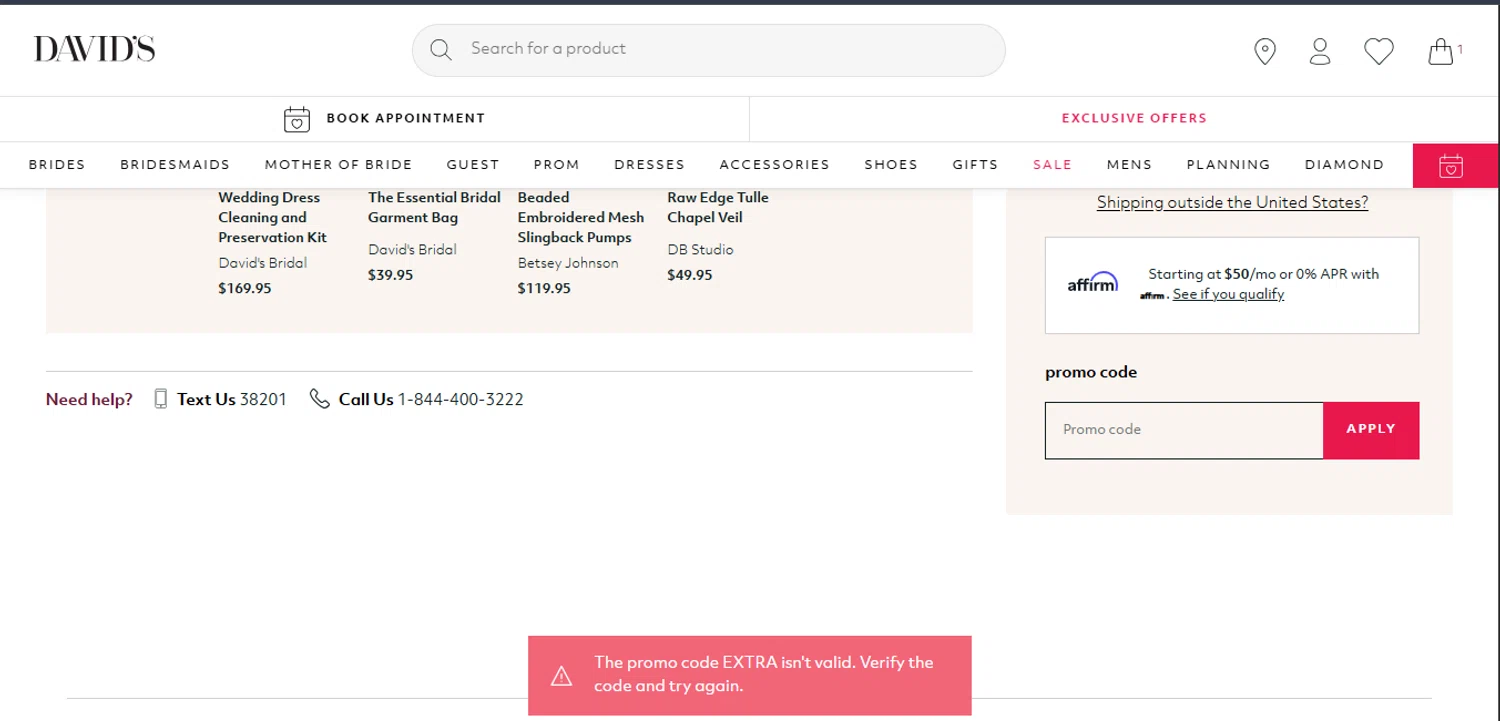Viewport: 1500px width, 721px height.
Task: Click the Betsey Johnson brand name
Action: coord(568,263)
